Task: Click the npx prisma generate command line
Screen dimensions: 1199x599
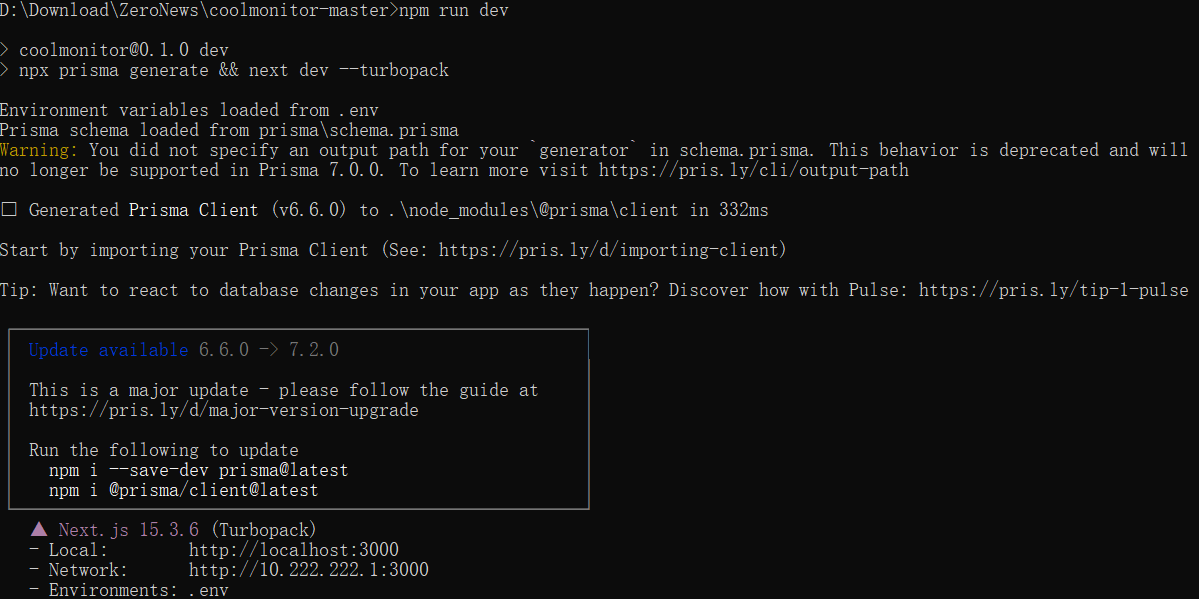Action: coord(233,70)
